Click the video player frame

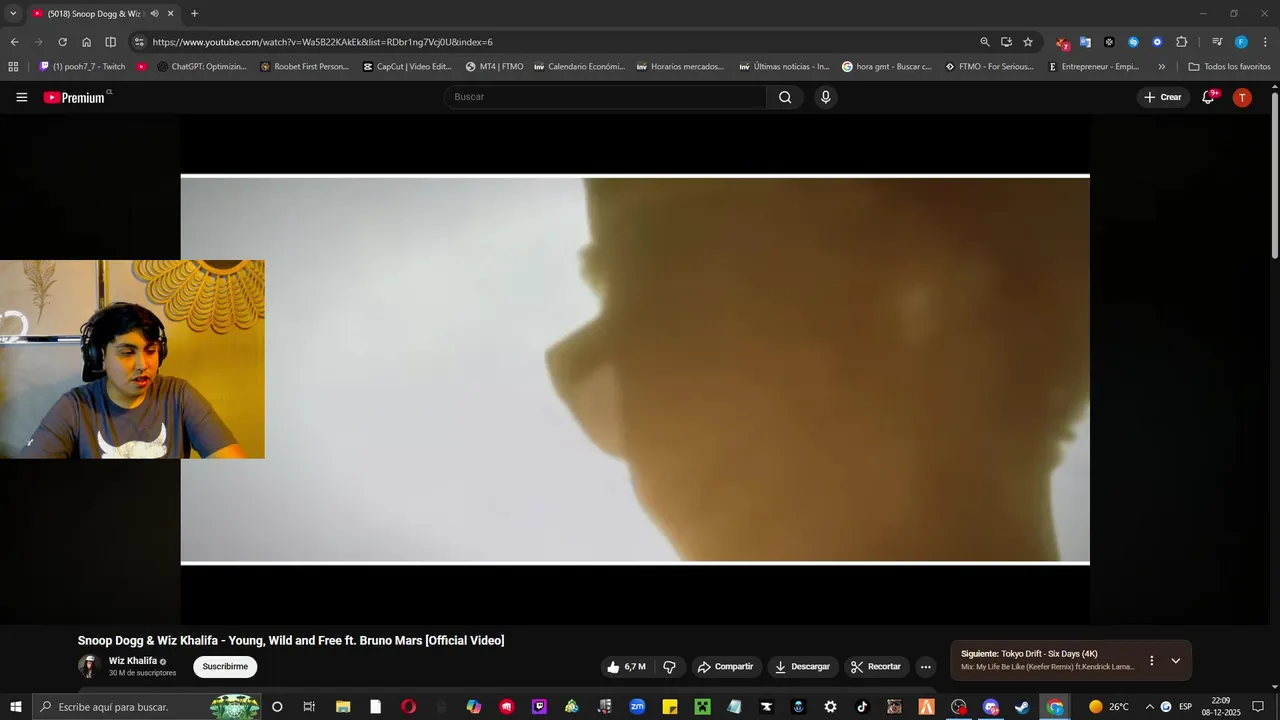coord(635,370)
